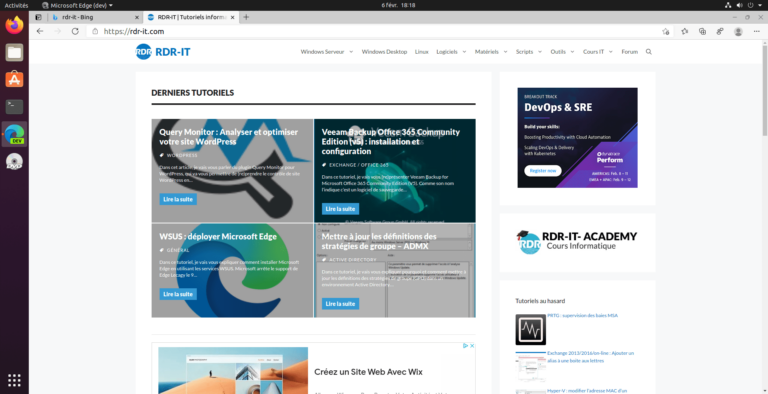Select the RDR-IT Tutoriels tab
This screenshot has width=768, height=394.
coord(191,17)
